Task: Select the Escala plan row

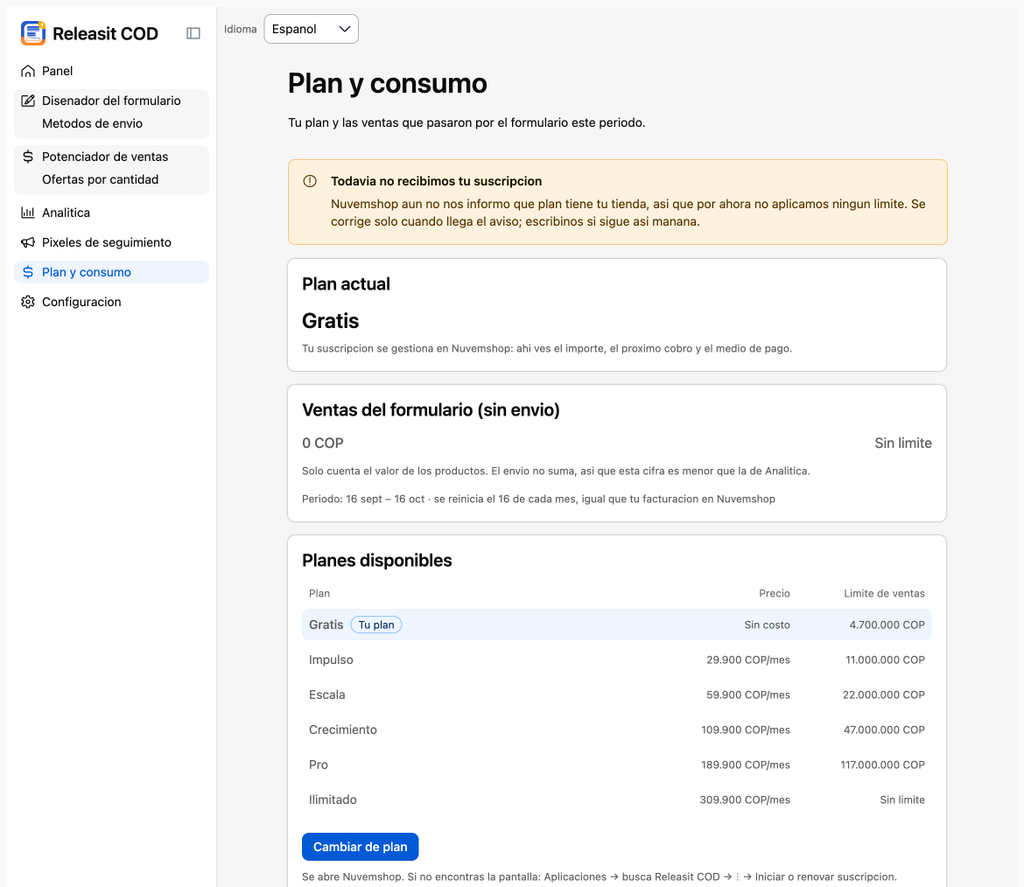Action: click(x=616, y=695)
